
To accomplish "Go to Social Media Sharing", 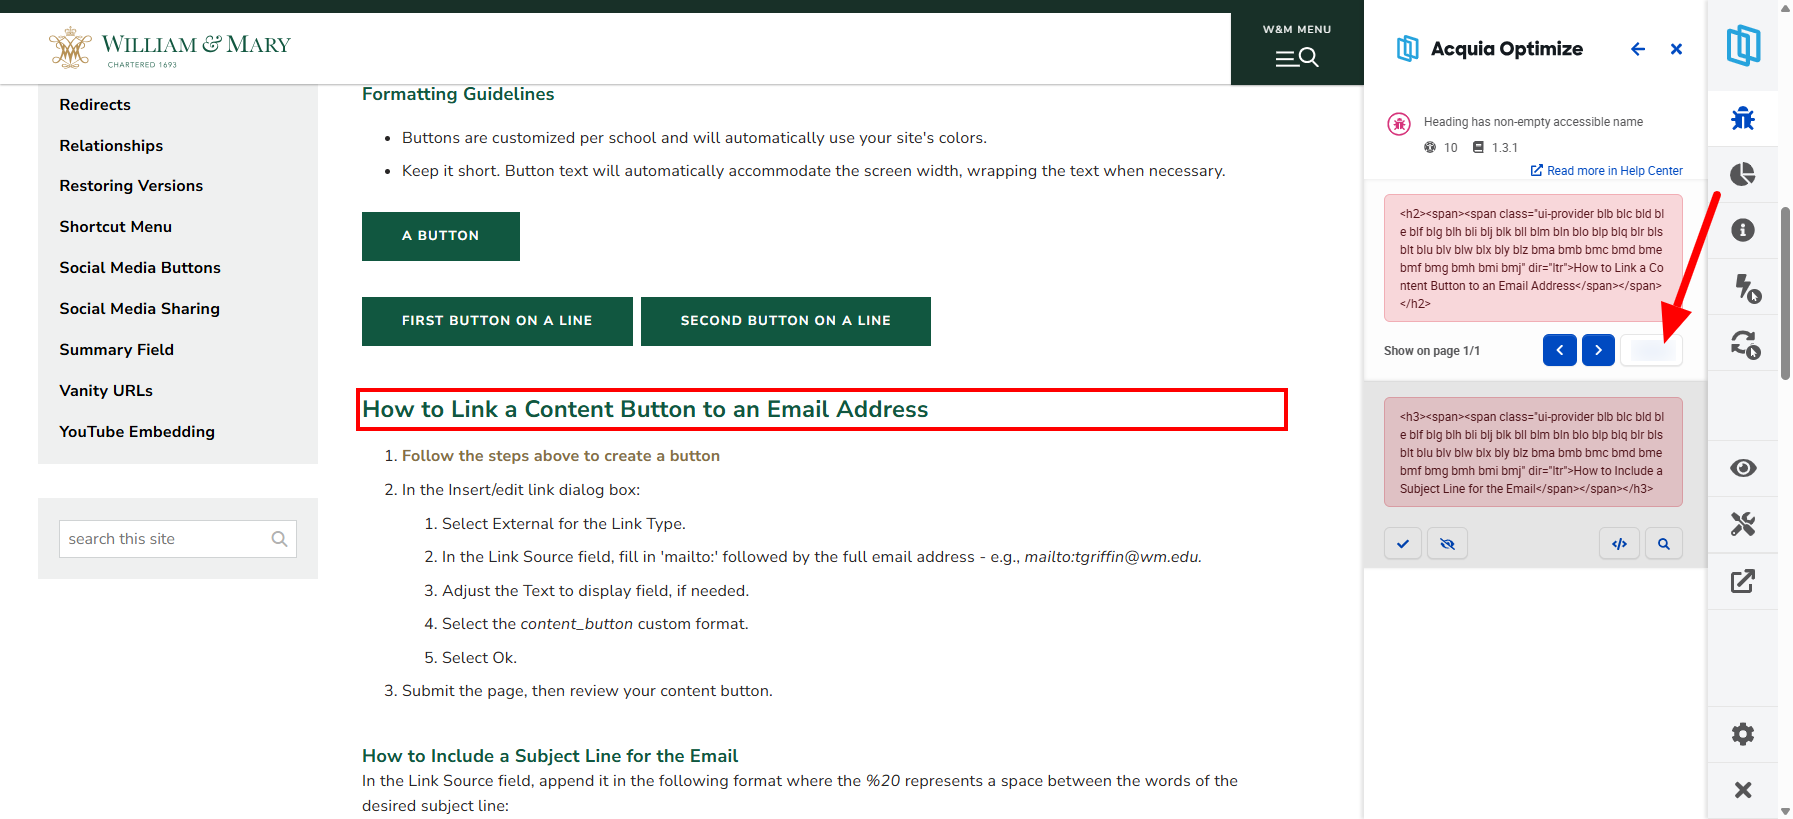I will (x=139, y=309).
